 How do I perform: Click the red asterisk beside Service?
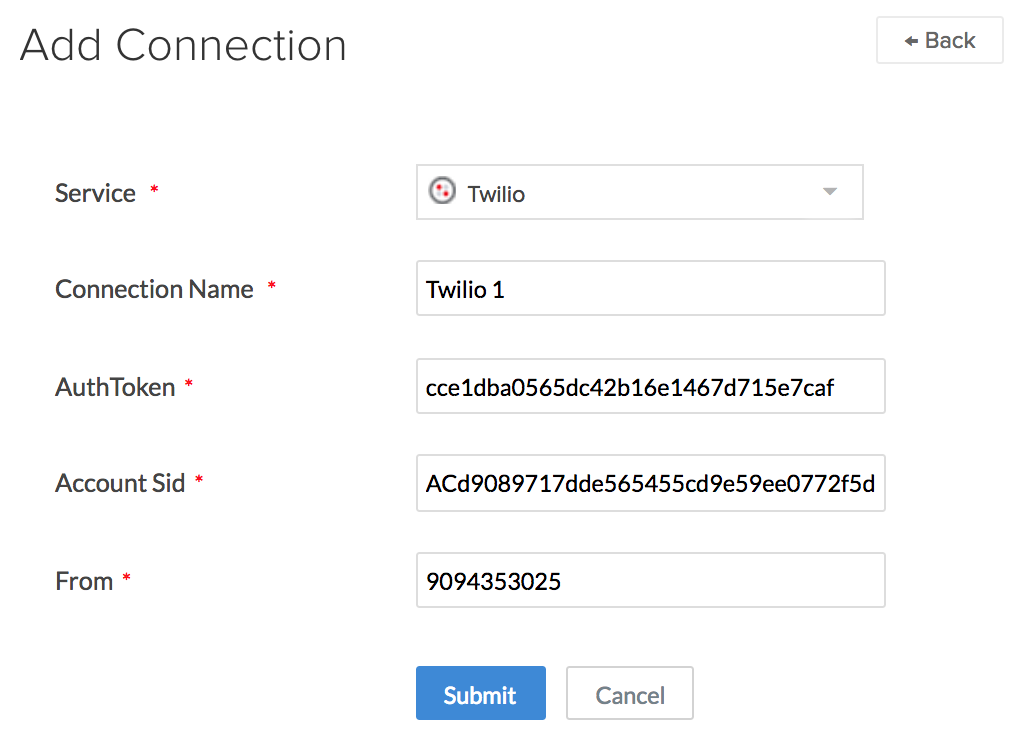click(x=154, y=189)
